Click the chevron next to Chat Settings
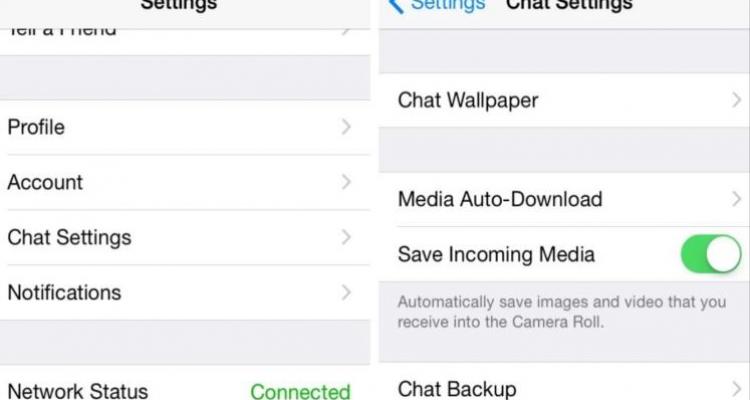 [346, 237]
